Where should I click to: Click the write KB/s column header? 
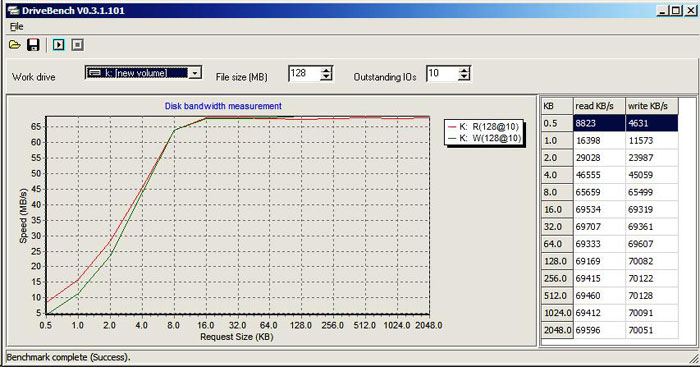coord(652,106)
